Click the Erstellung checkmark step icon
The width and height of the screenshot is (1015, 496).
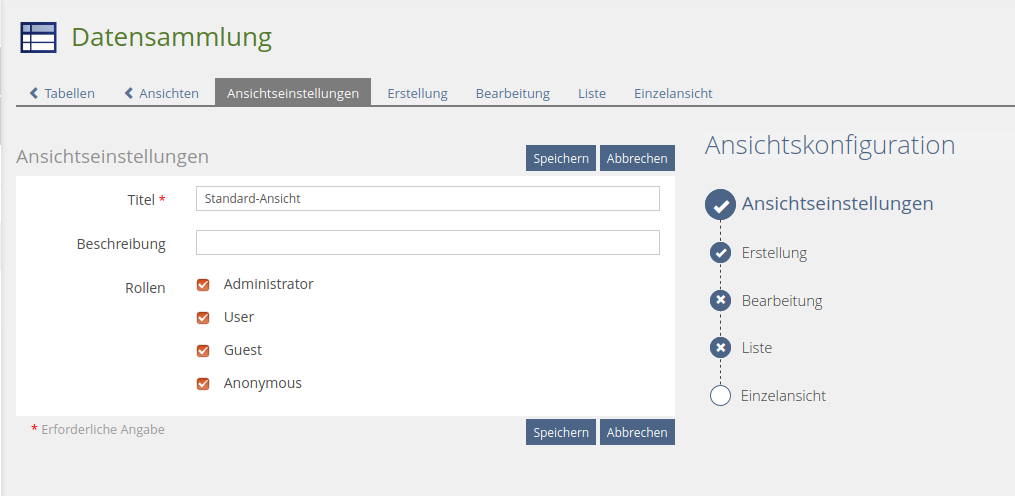coord(720,253)
